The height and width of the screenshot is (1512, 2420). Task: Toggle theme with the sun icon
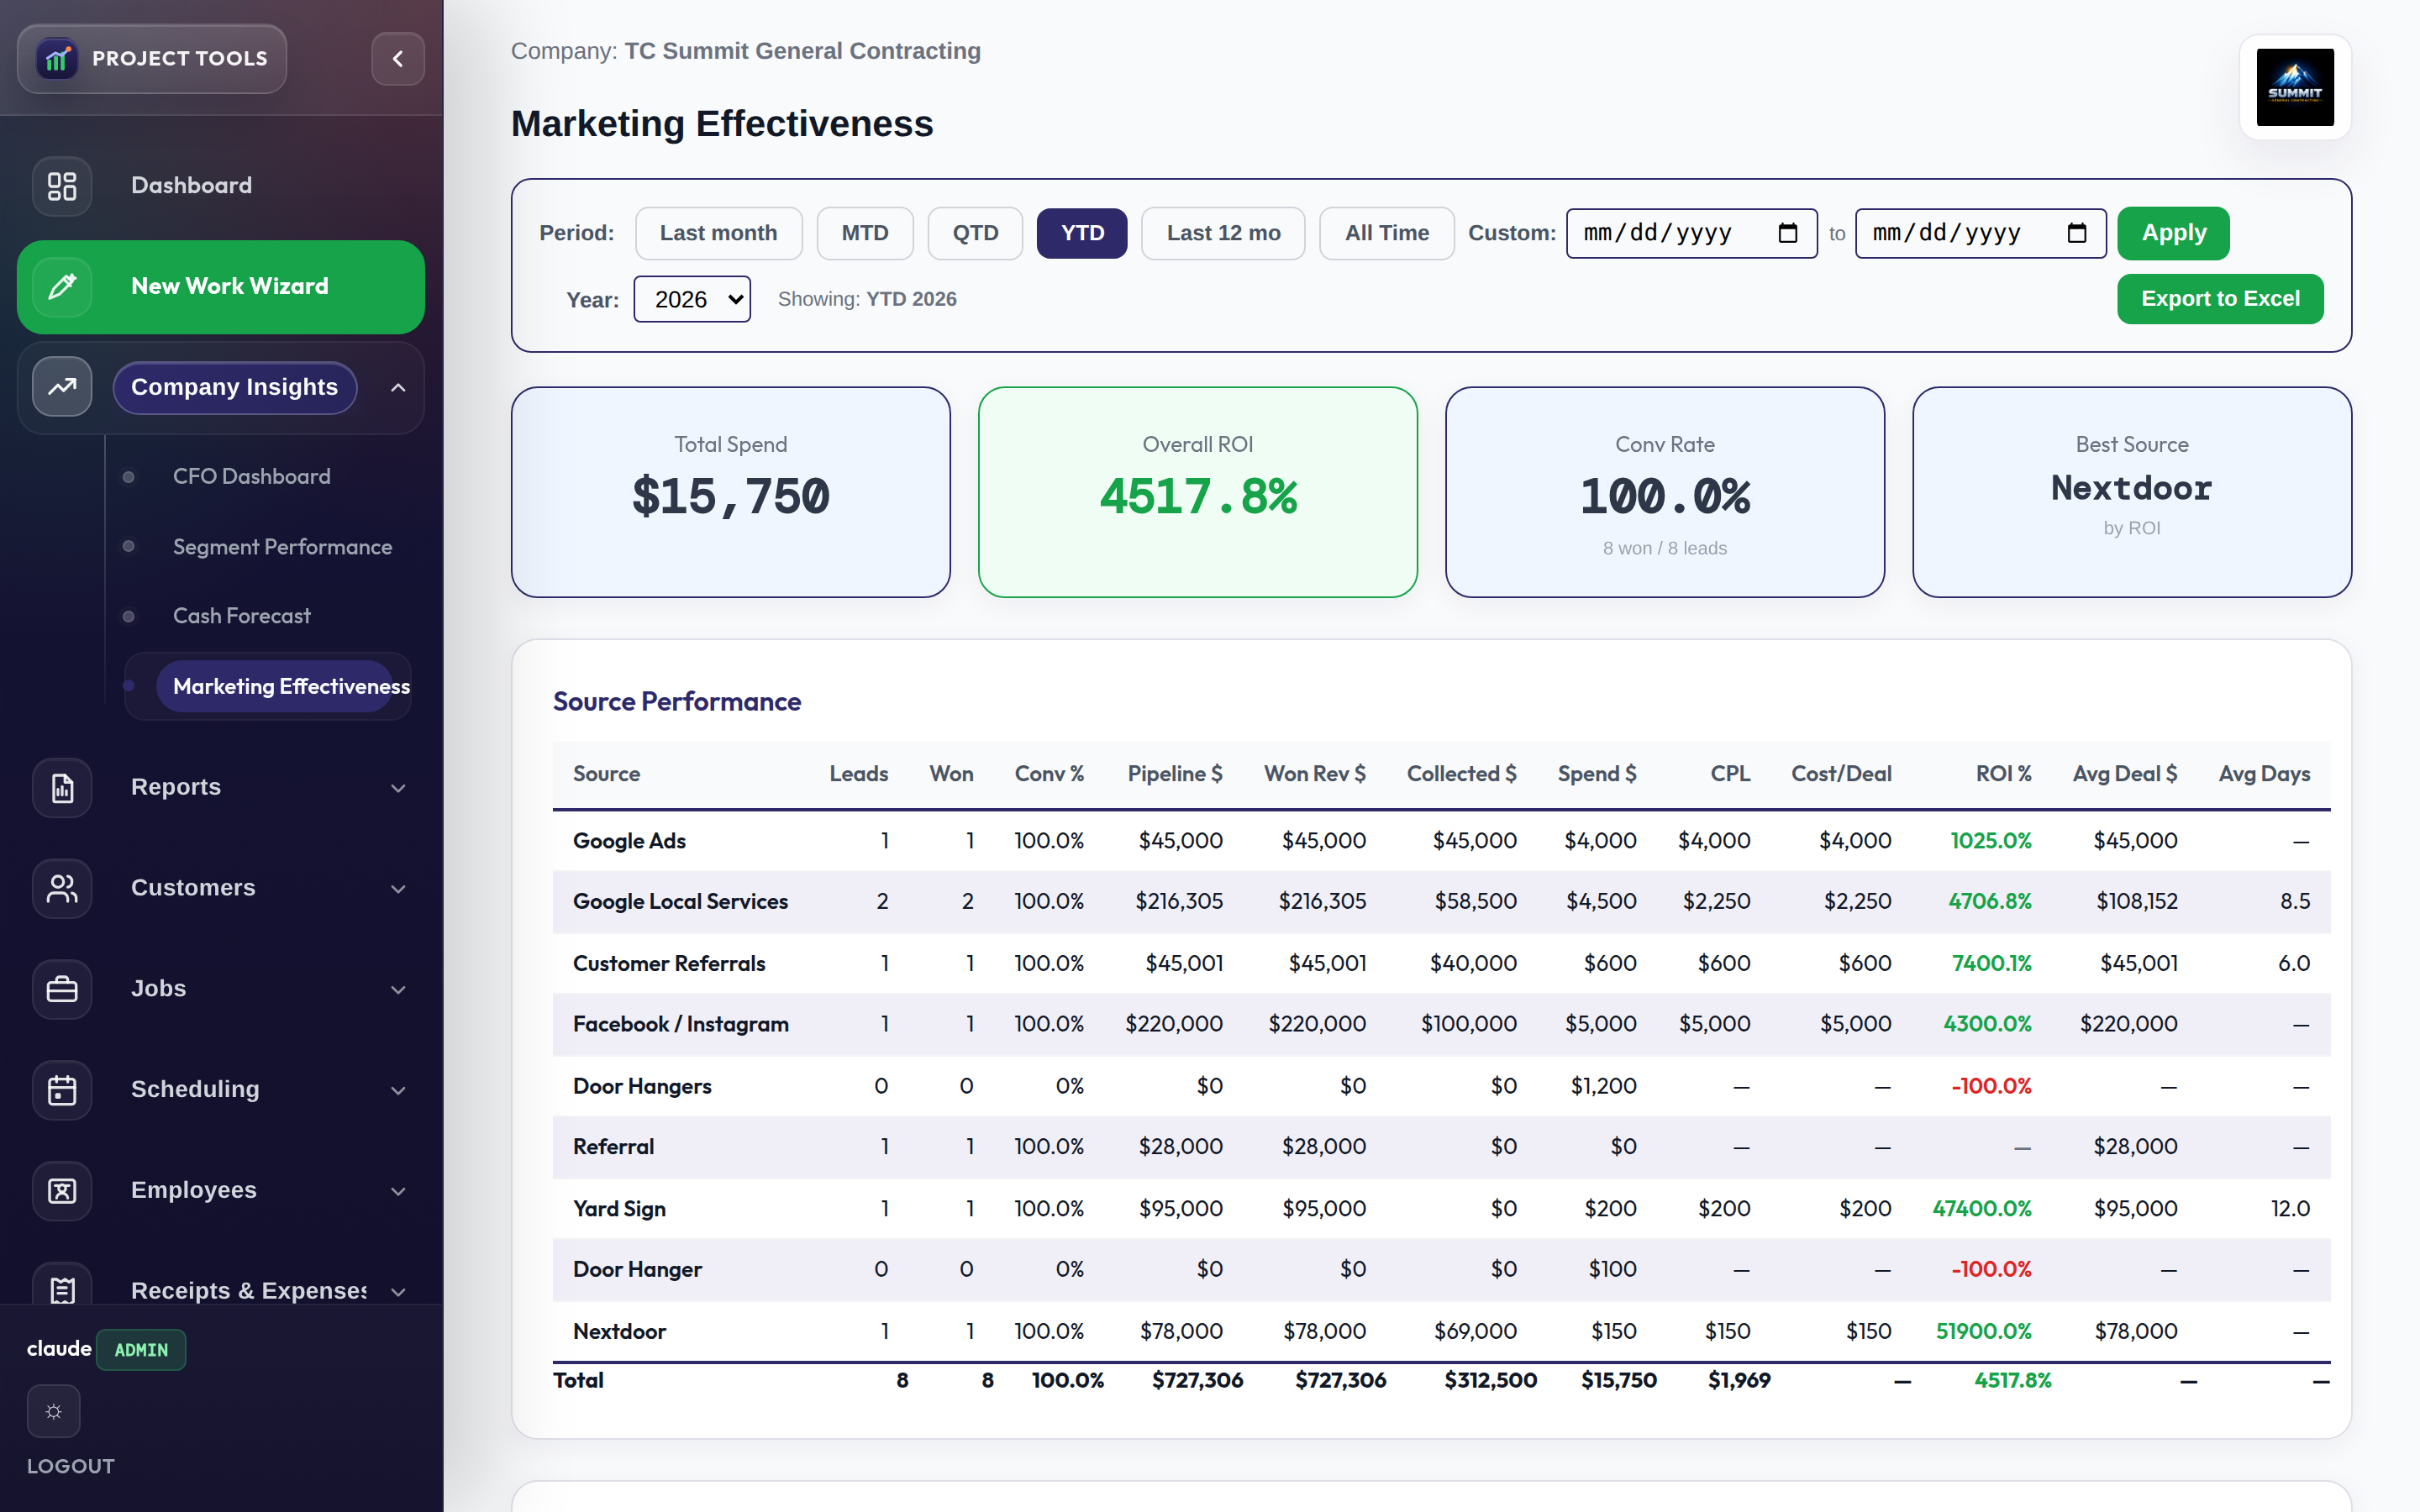click(54, 1411)
